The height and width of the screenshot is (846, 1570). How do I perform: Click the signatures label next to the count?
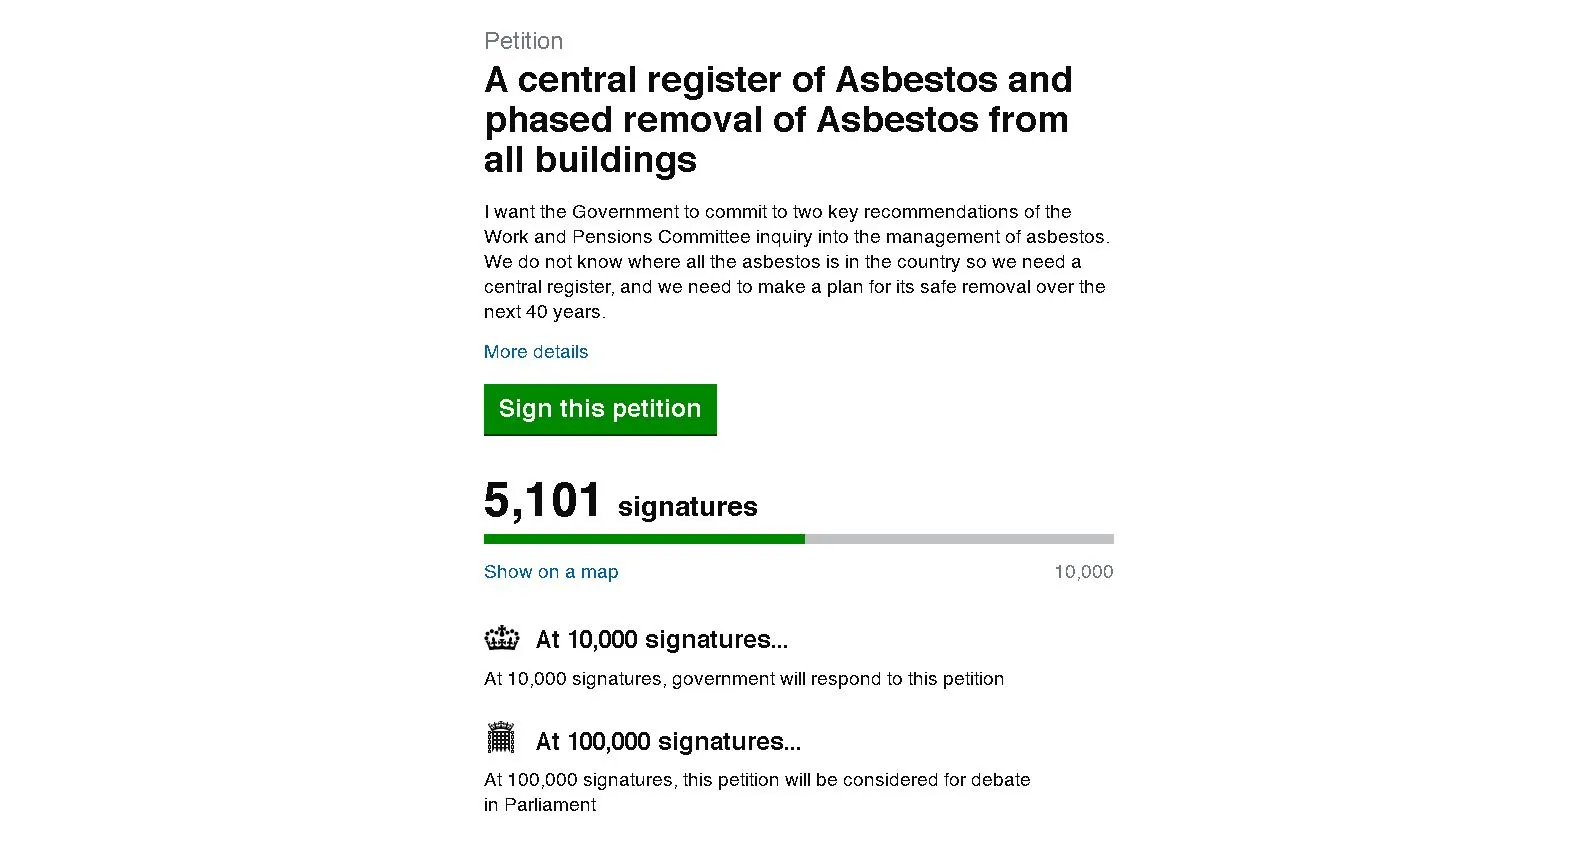click(x=686, y=506)
